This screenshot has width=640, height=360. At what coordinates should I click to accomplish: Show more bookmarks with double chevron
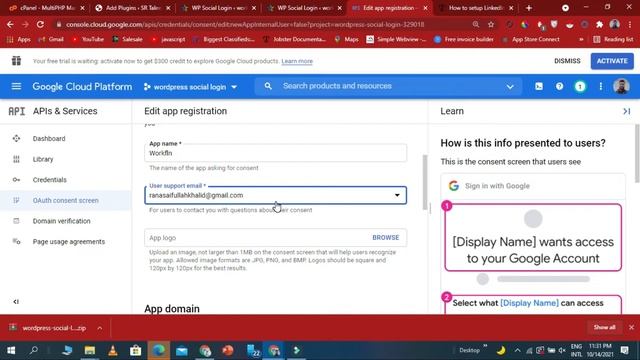pyautogui.click(x=581, y=40)
